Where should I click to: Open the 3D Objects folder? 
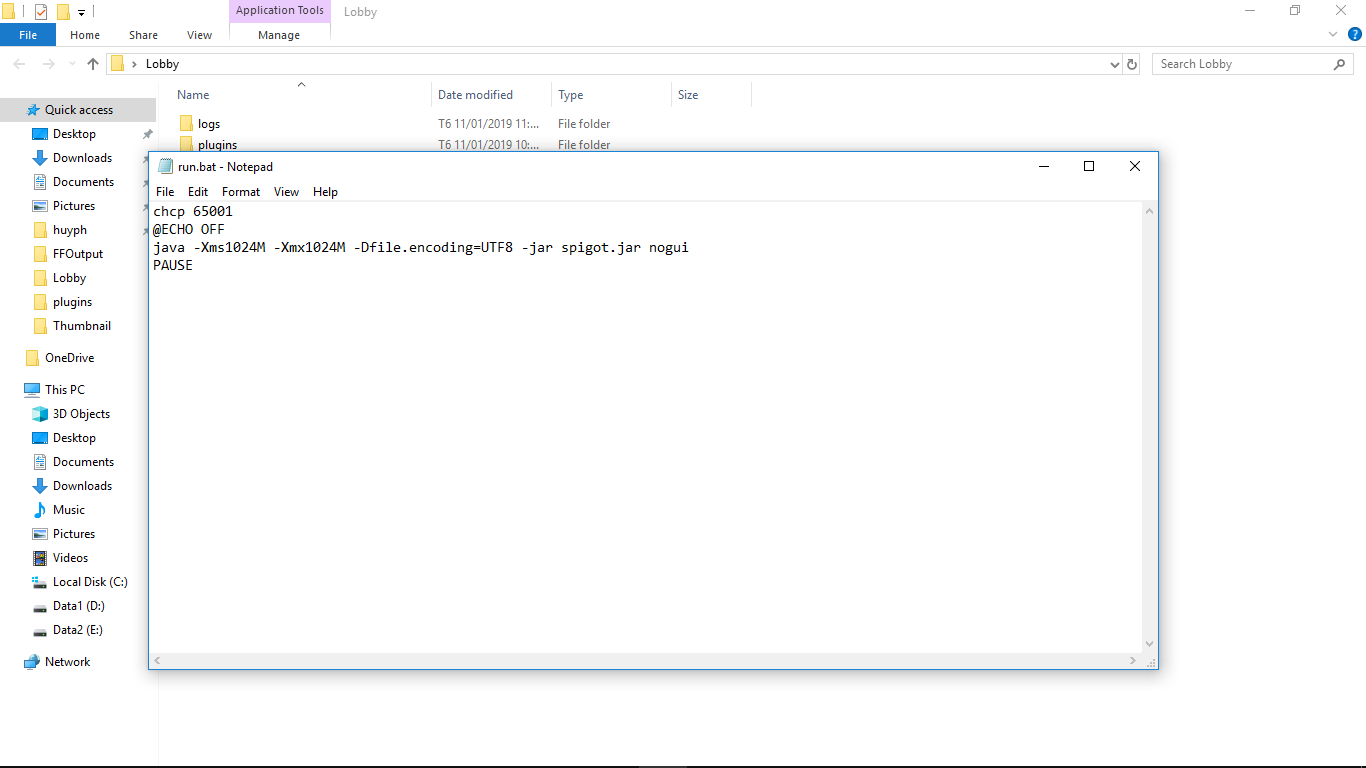coord(81,414)
